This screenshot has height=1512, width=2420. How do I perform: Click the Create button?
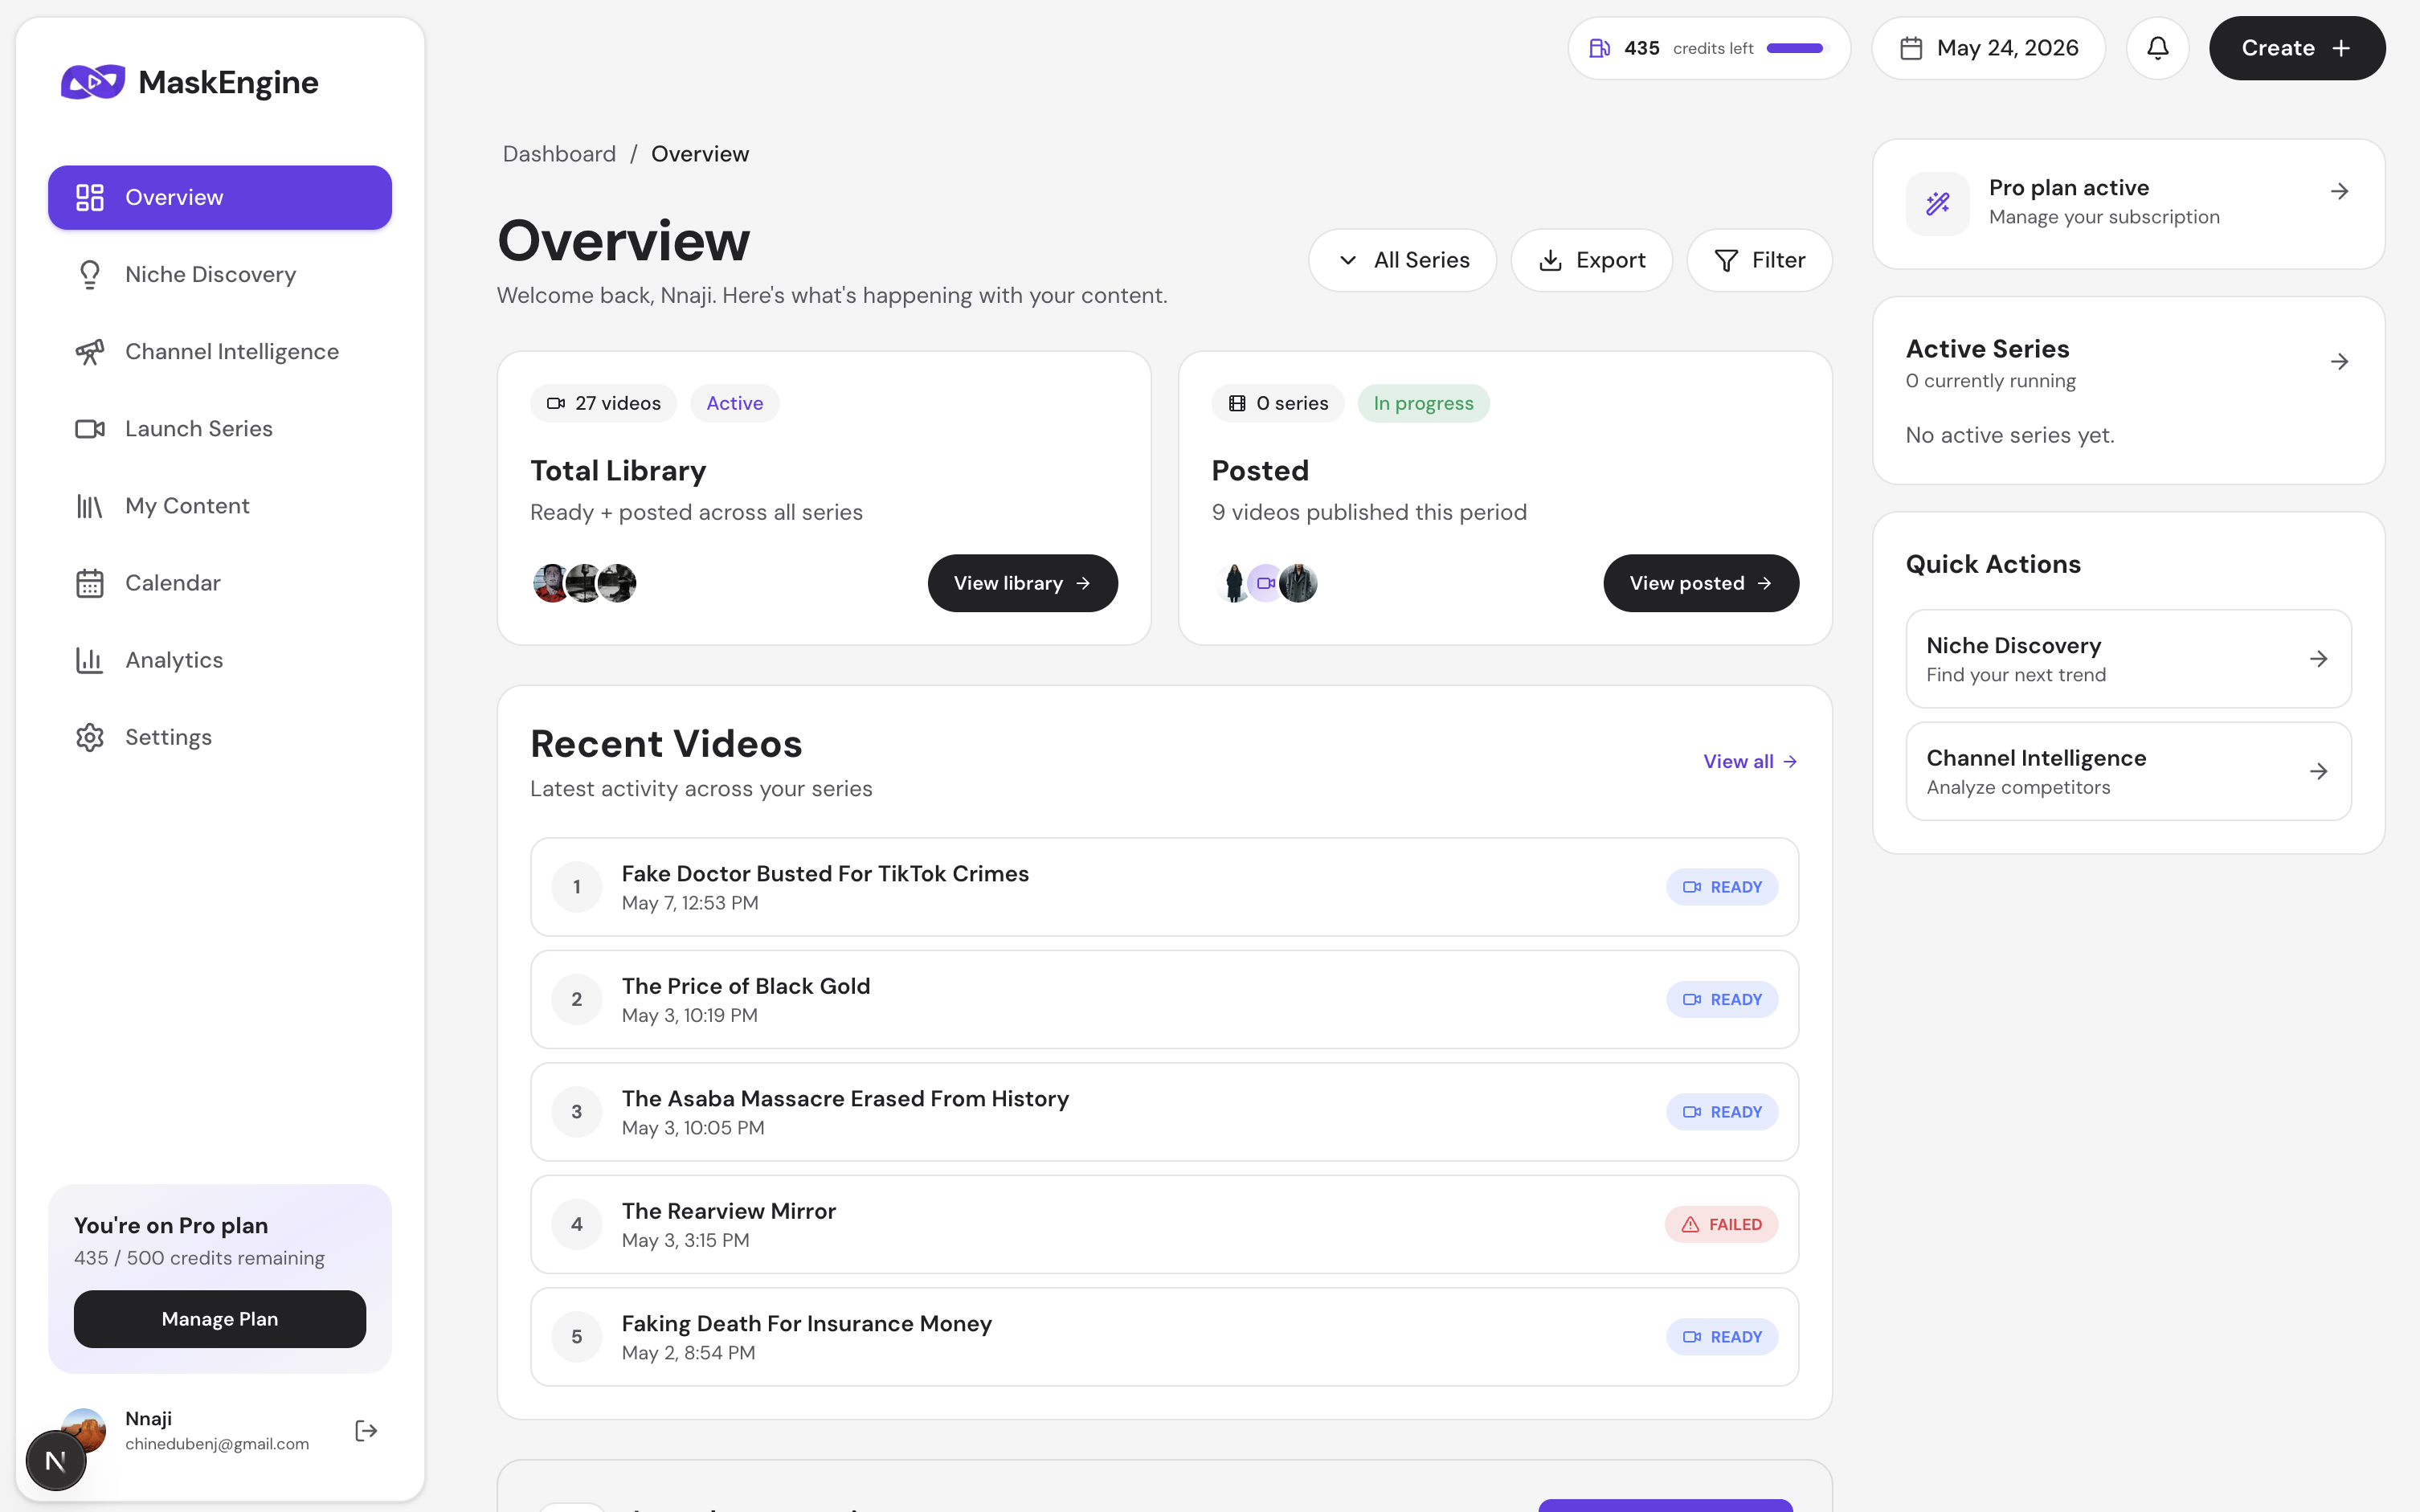click(2297, 48)
